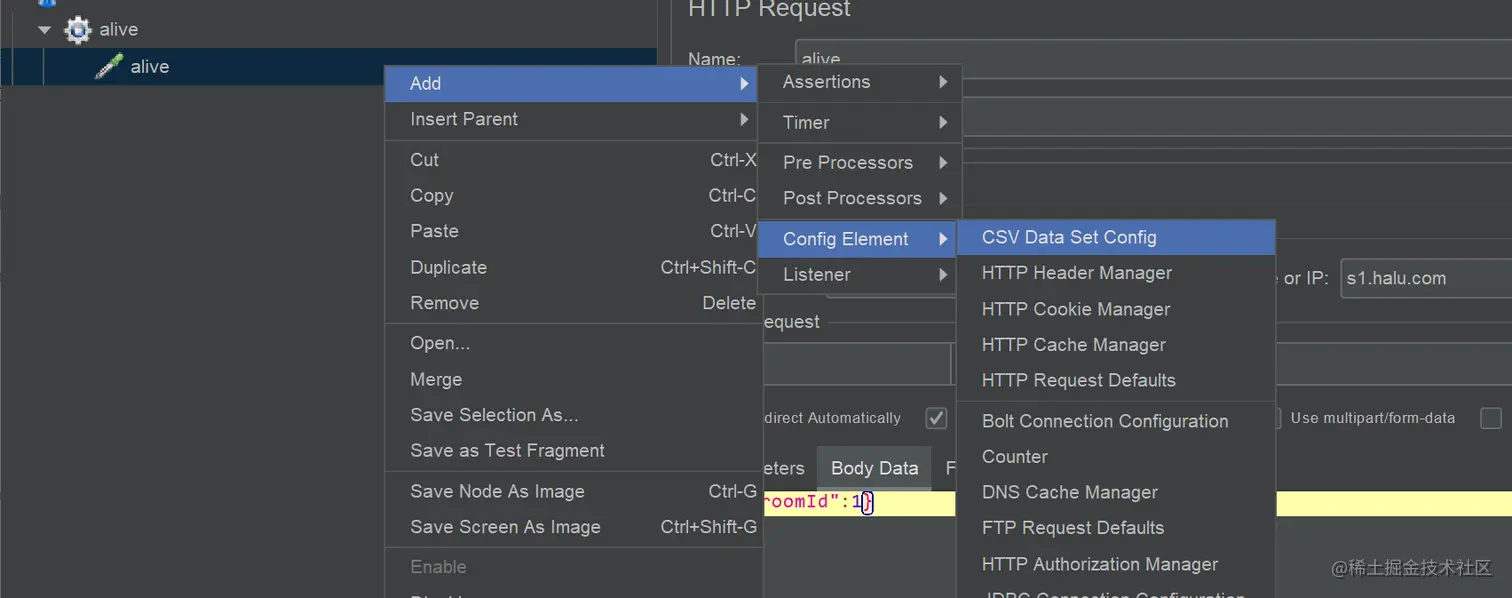The image size is (1512, 598).
Task: Toggle the Redirect Automatically checkbox
Action: (x=936, y=418)
